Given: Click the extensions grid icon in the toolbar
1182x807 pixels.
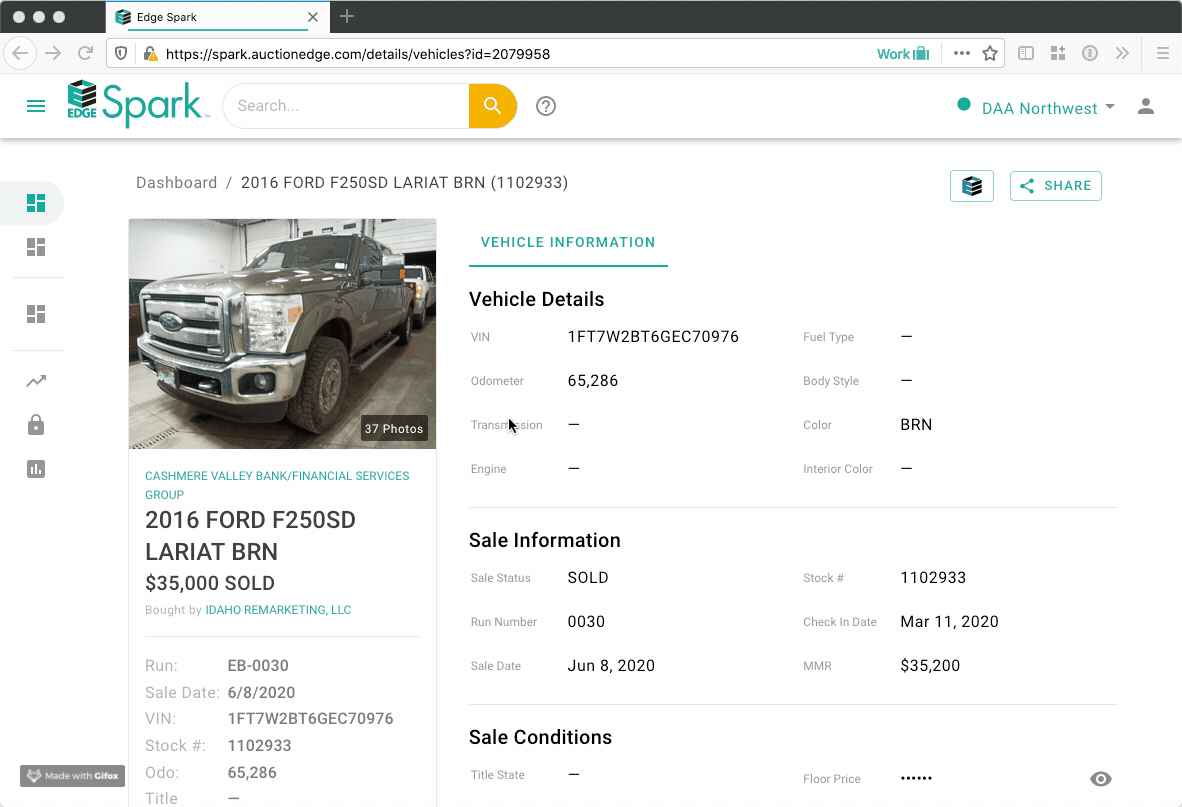Looking at the screenshot, I should pos(1058,53).
